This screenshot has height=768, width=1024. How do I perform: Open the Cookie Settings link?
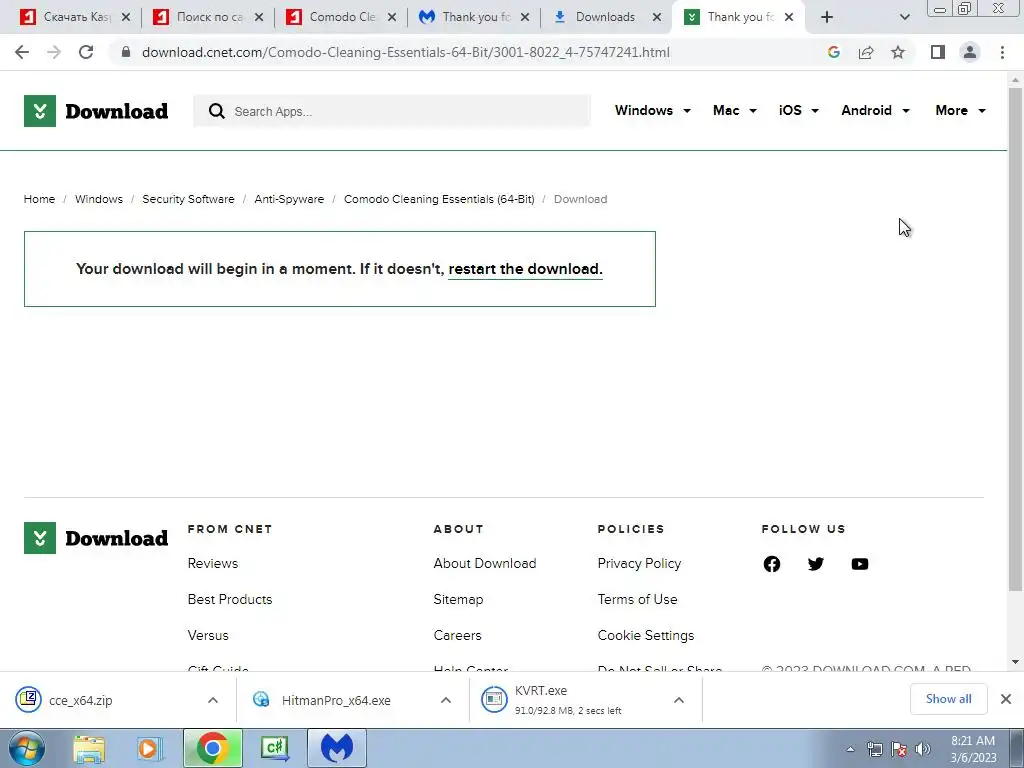click(646, 635)
